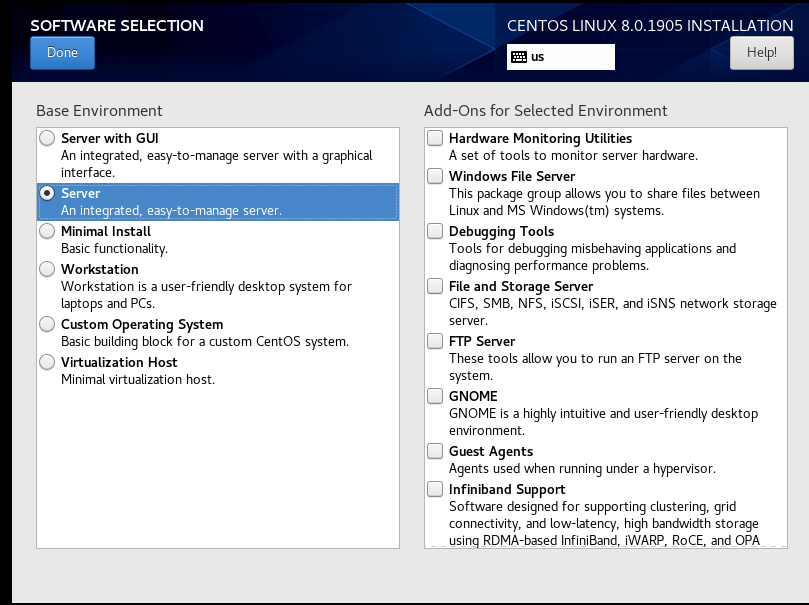Viewport: 809px width, 605px height.
Task: Click CENTOS LINUX 8.0.1905 INSTALLATION title
Action: point(650,26)
